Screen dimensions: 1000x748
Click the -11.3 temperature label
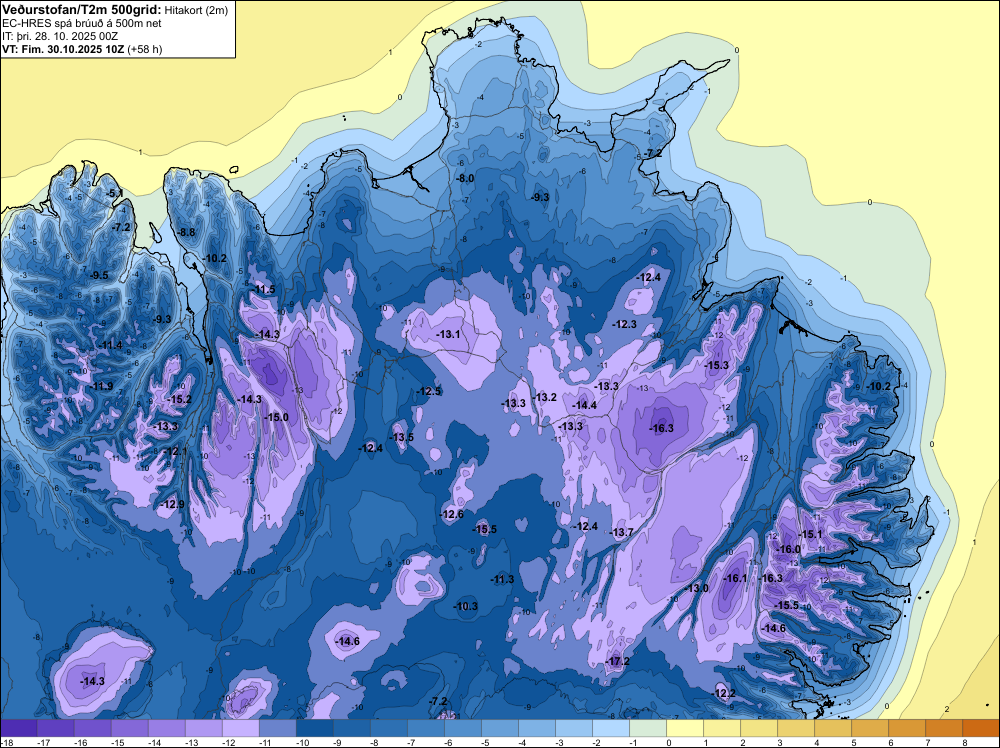click(x=503, y=579)
